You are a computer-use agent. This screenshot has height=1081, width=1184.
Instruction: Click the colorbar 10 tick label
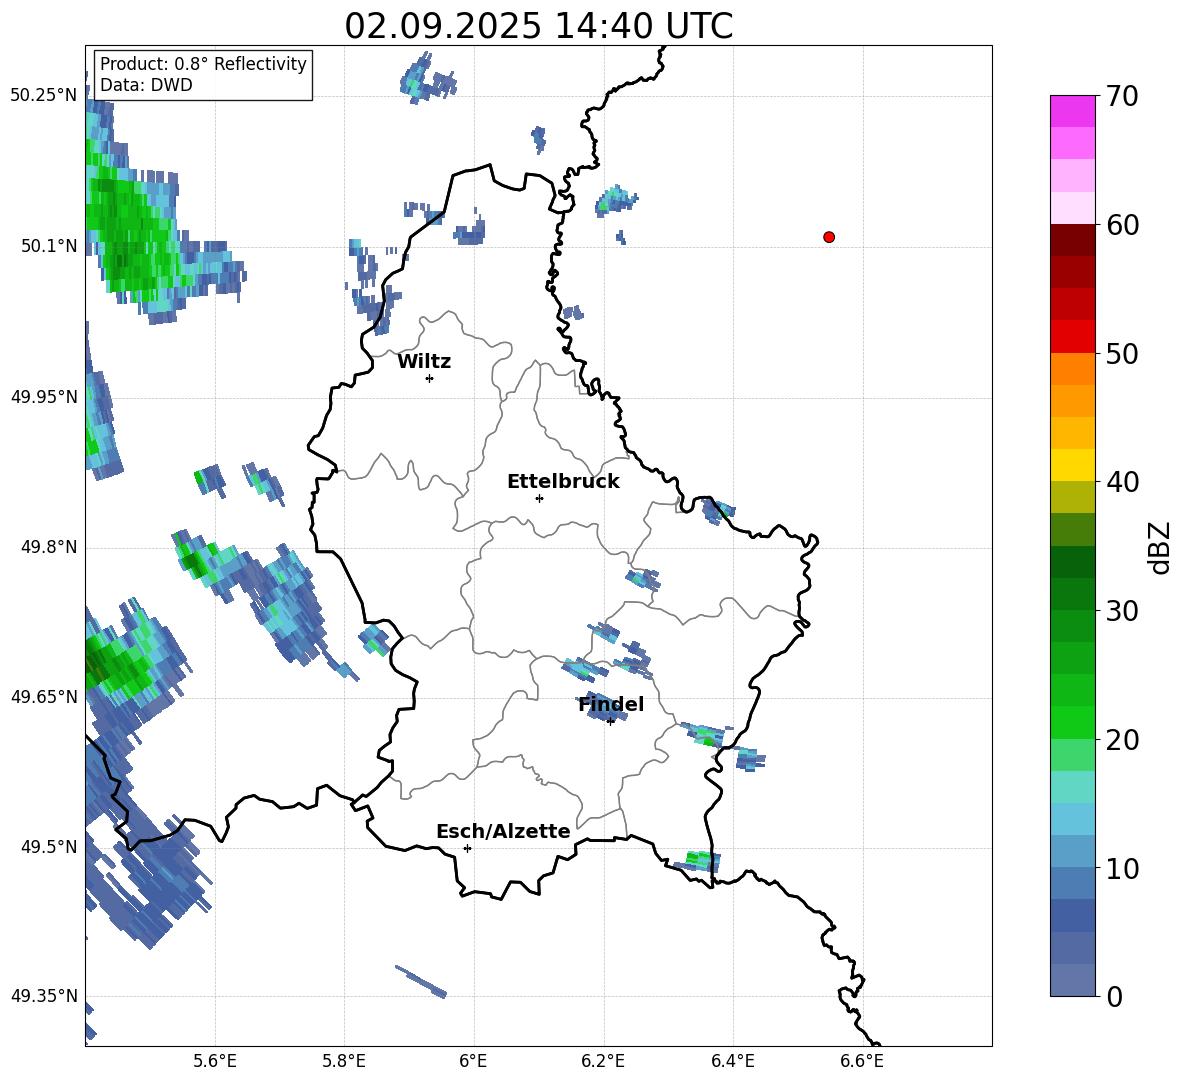coord(1122,868)
